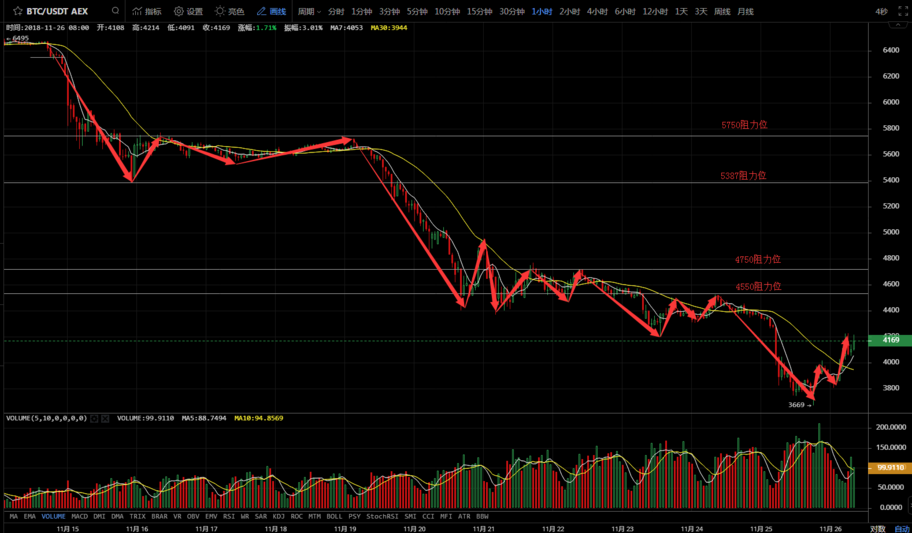Select the EMA indicator
The height and width of the screenshot is (533, 912).
point(30,516)
